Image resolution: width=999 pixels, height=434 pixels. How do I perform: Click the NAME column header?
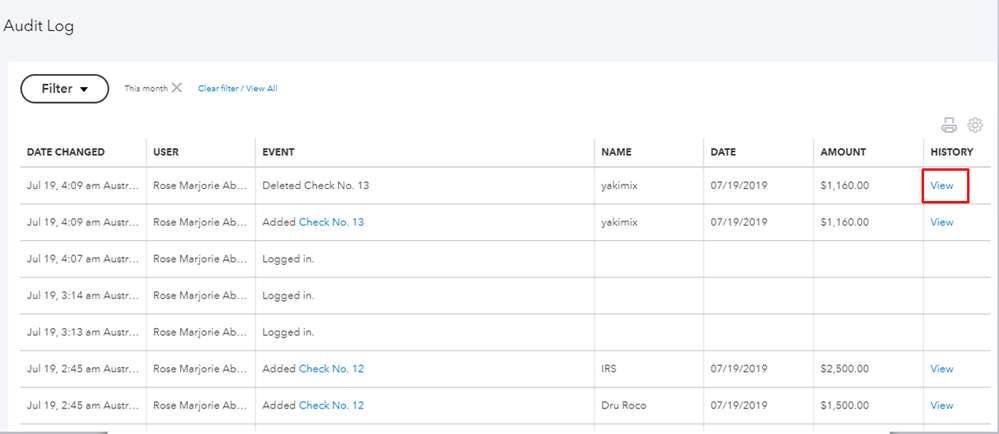[x=616, y=152]
